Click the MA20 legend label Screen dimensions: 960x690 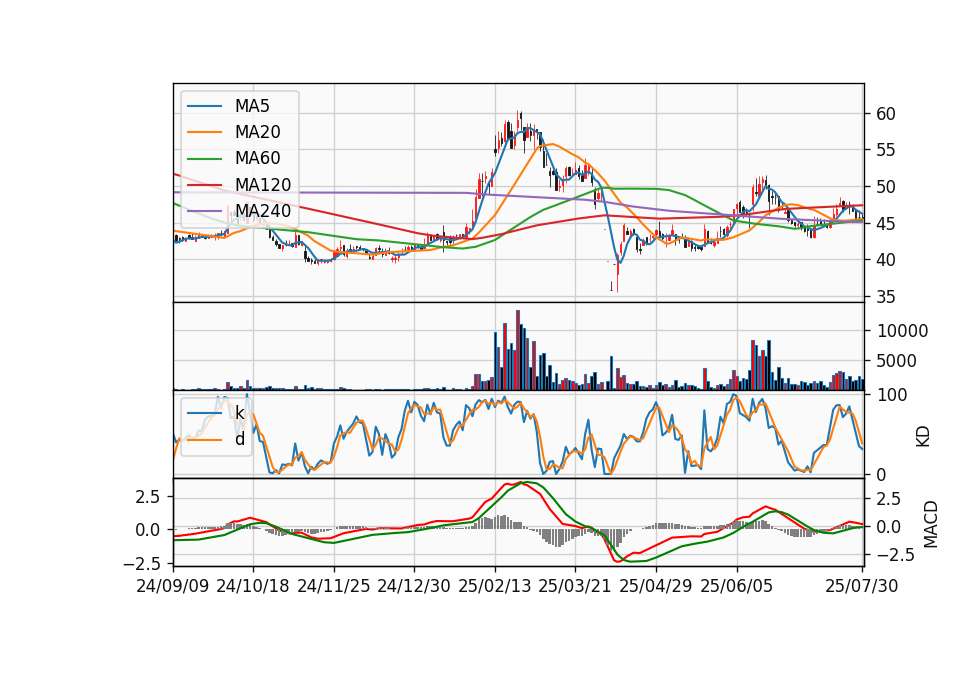coord(257,132)
